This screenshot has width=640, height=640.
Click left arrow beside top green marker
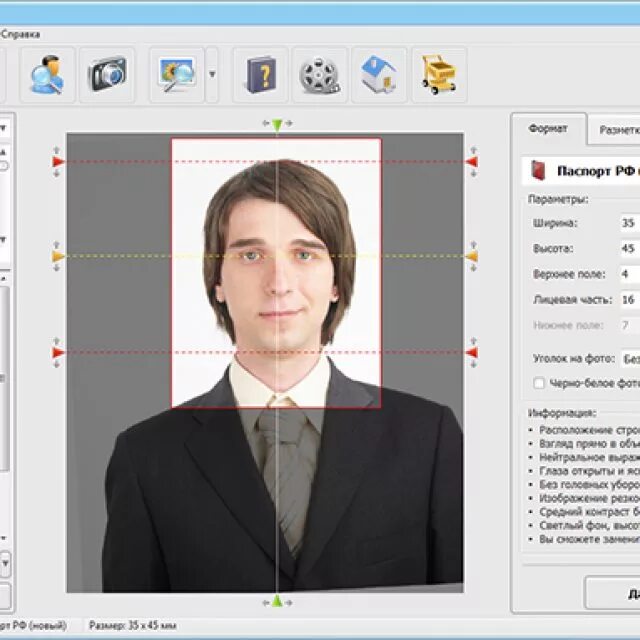click(x=265, y=123)
